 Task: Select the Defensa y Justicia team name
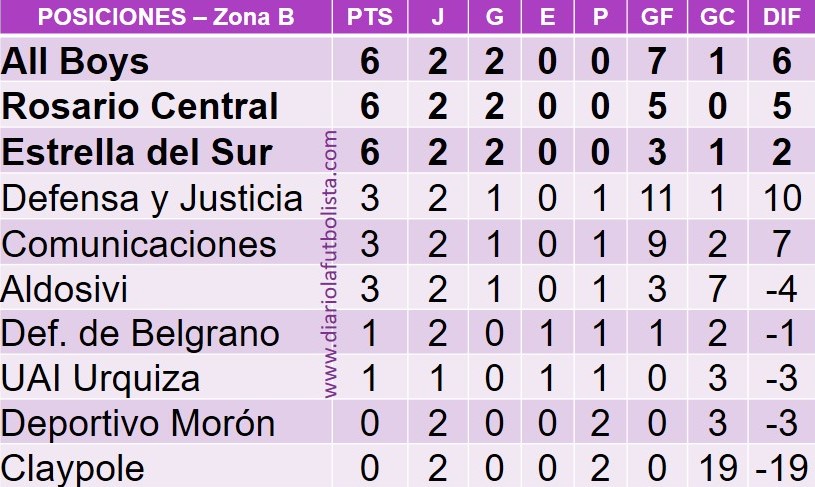point(152,198)
